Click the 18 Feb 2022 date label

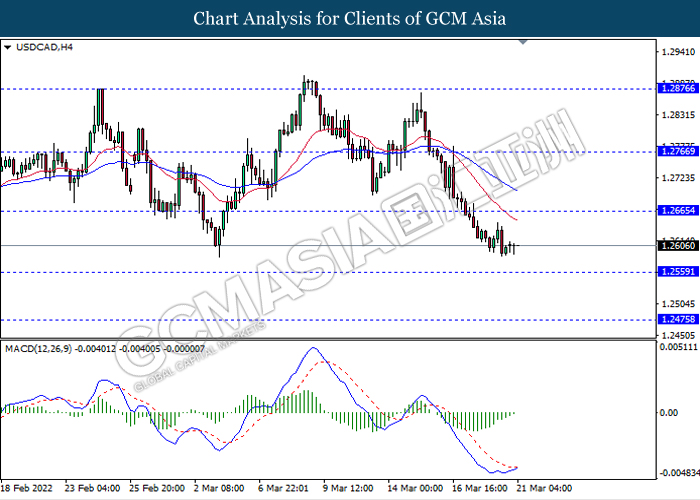pos(27,488)
